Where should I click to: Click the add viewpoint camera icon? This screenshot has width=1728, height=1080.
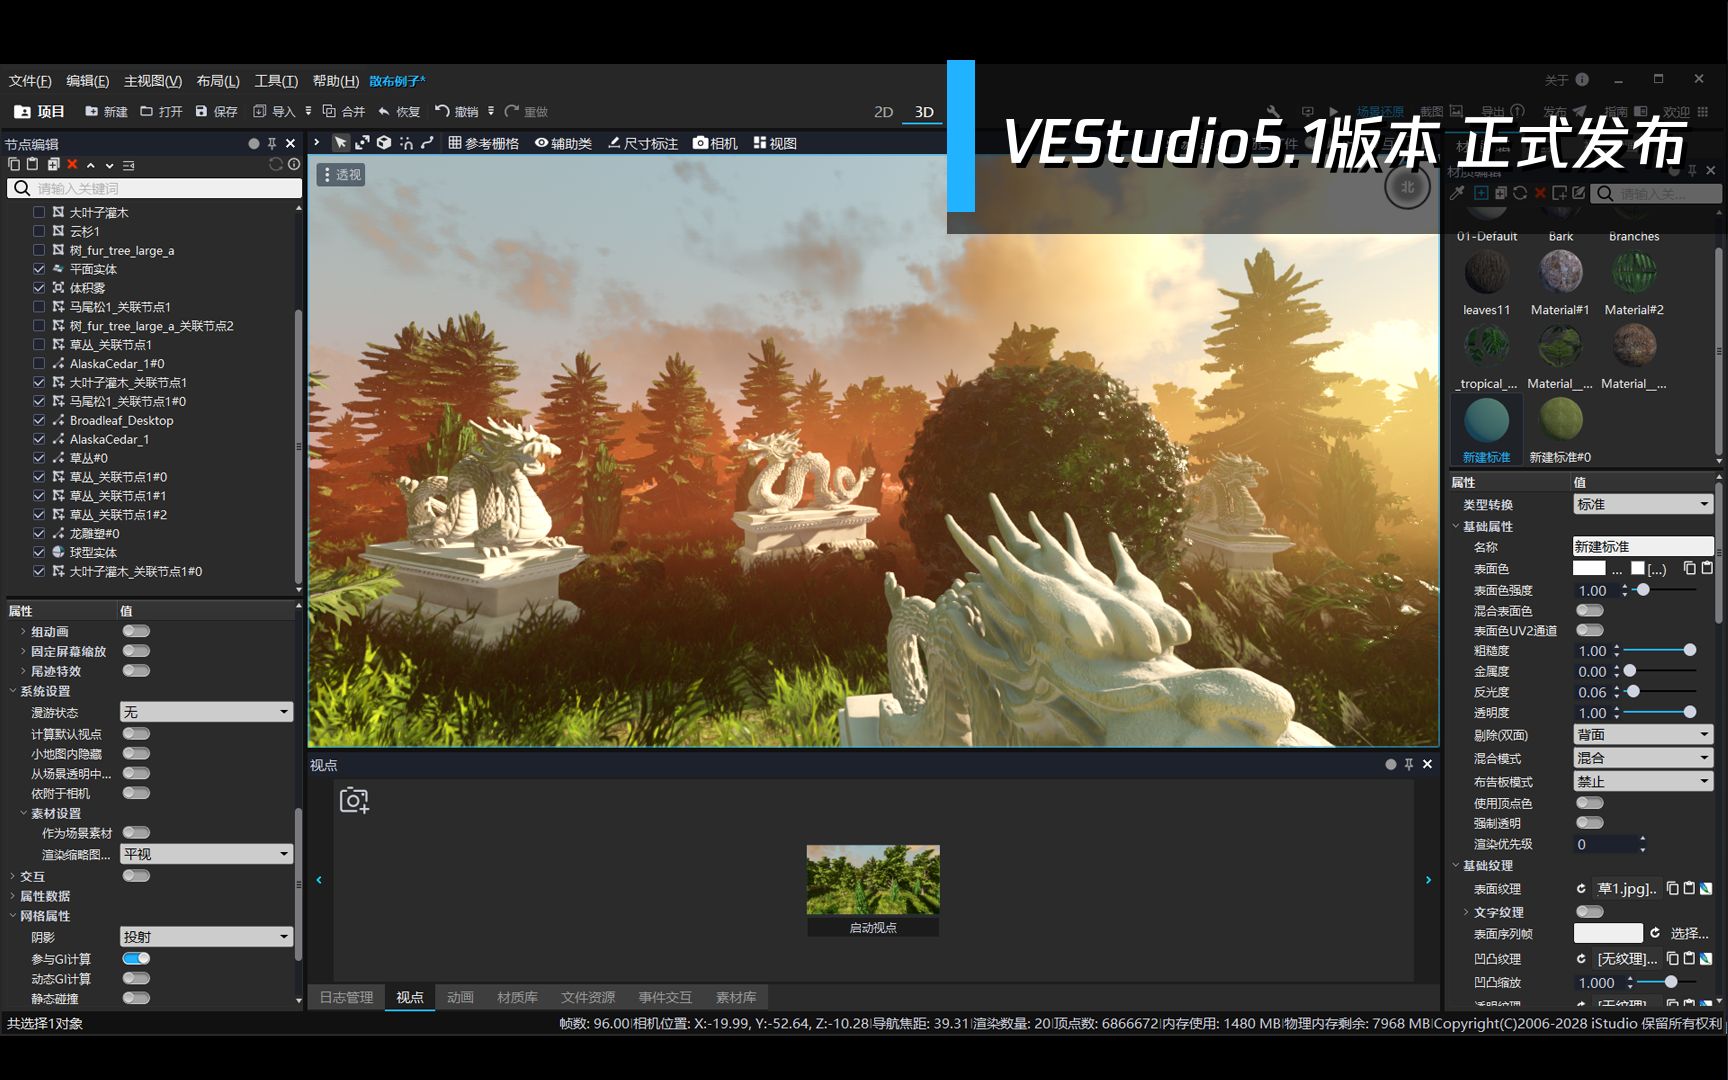[354, 800]
